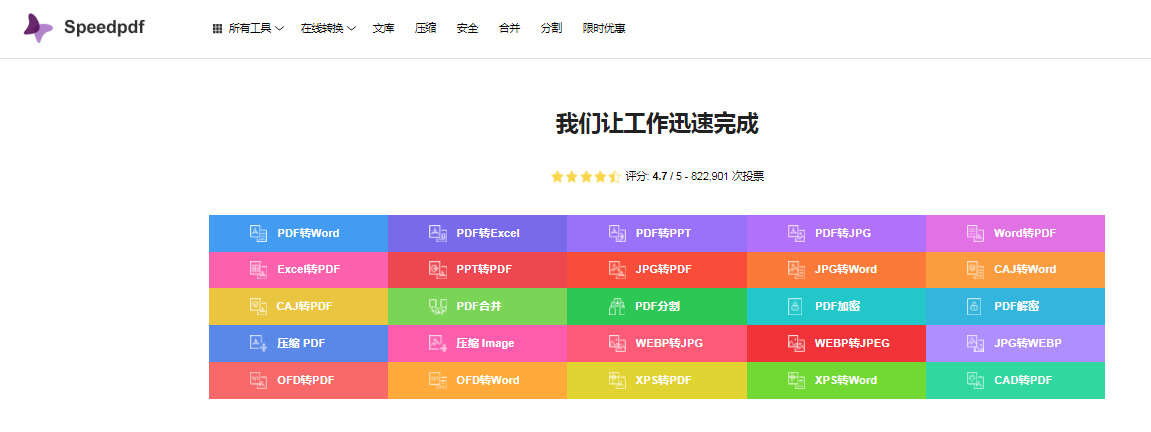Screen dimensions: 1151x432
Task: Click the OFD转PDF tile icon
Action: pyautogui.click(x=258, y=380)
